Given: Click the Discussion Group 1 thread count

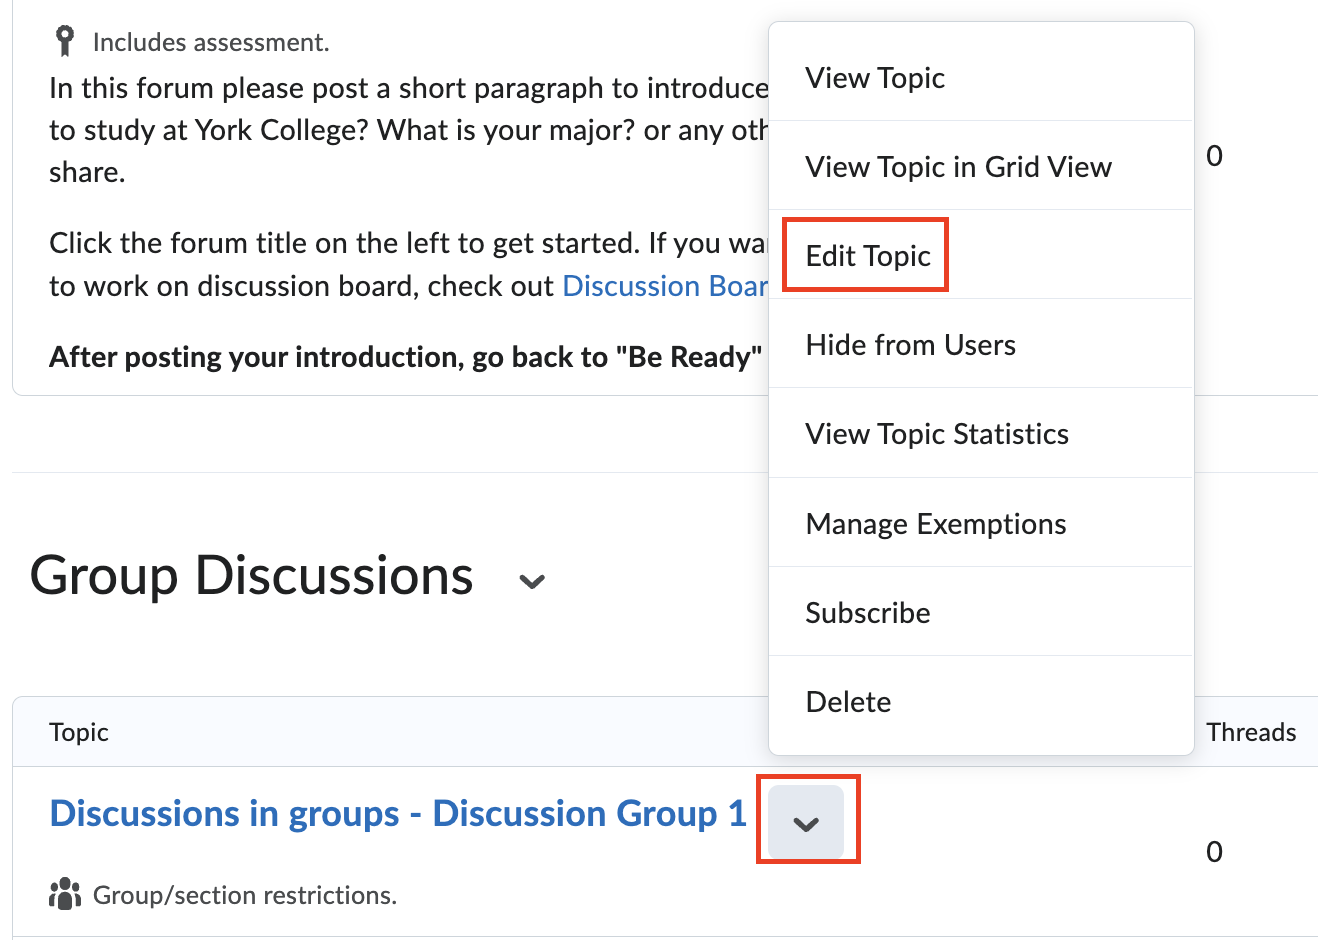Looking at the screenshot, I should point(1214,852).
